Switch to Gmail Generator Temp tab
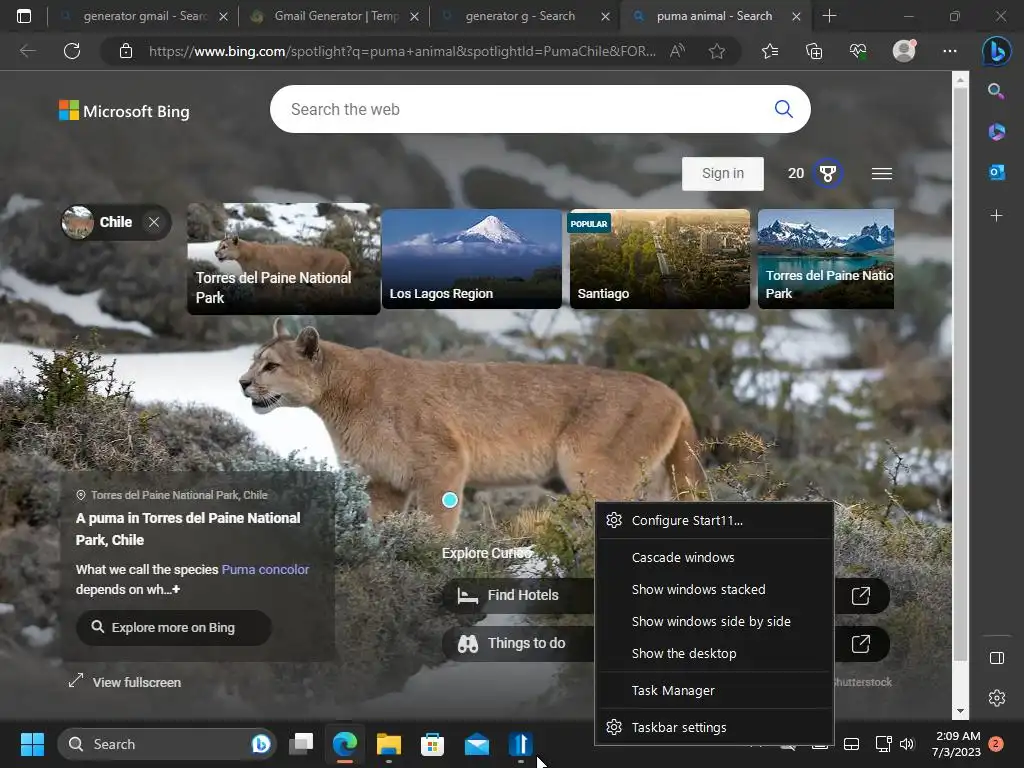This screenshot has height=768, width=1024. point(336,16)
